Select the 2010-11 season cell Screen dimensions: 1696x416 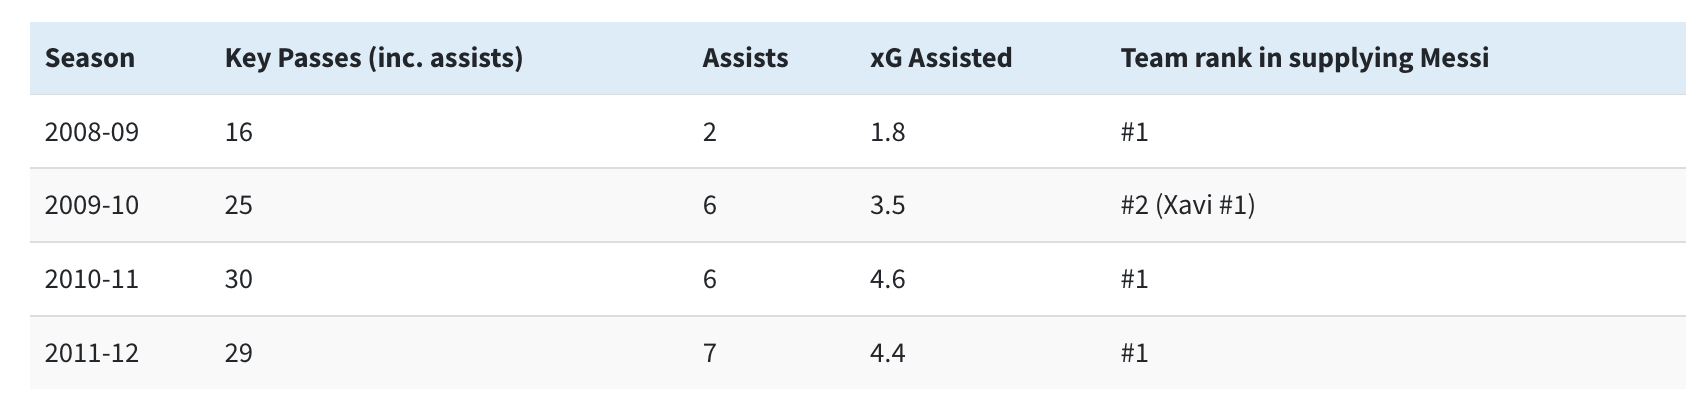pos(92,279)
